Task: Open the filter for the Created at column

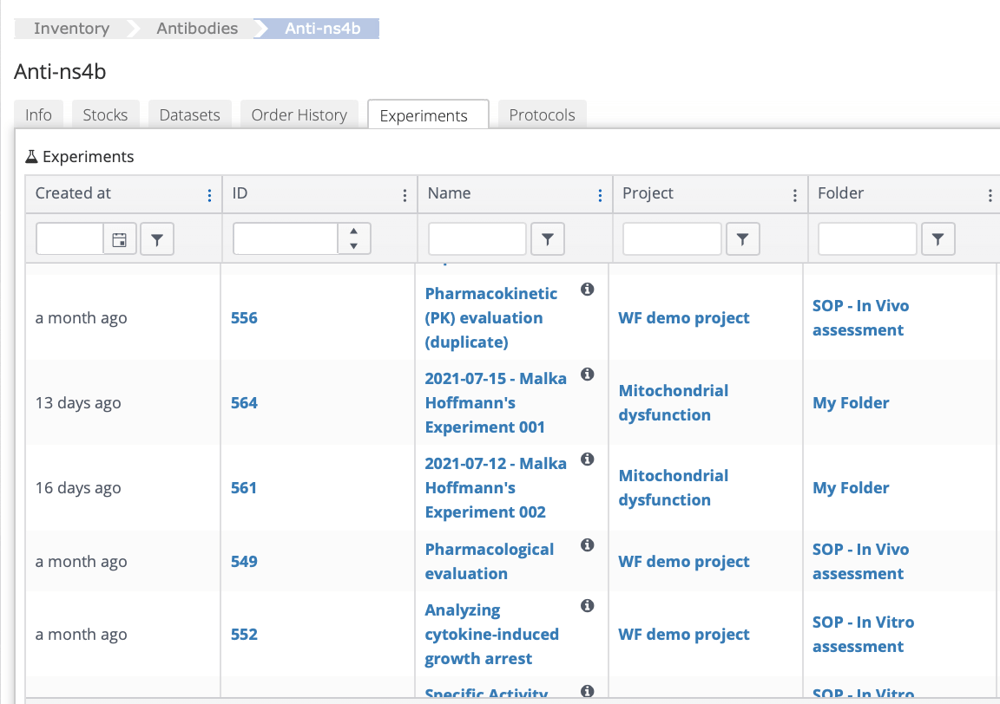Action: tap(157, 238)
